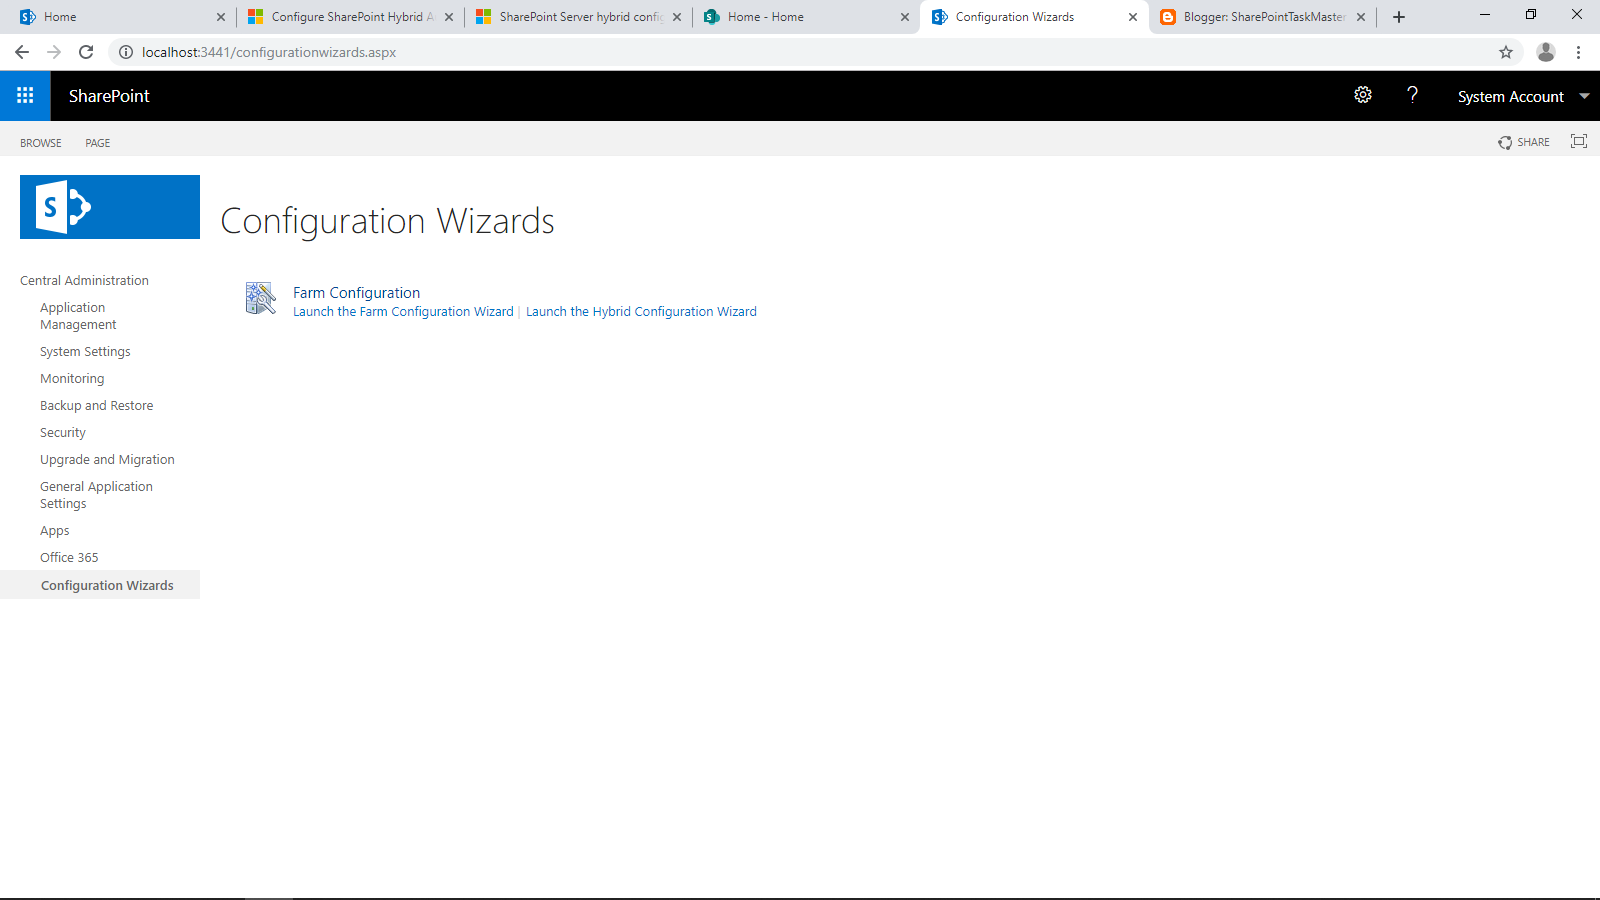Viewport: 1600px width, 900px height.
Task: Open the Security section
Action: pos(63,433)
